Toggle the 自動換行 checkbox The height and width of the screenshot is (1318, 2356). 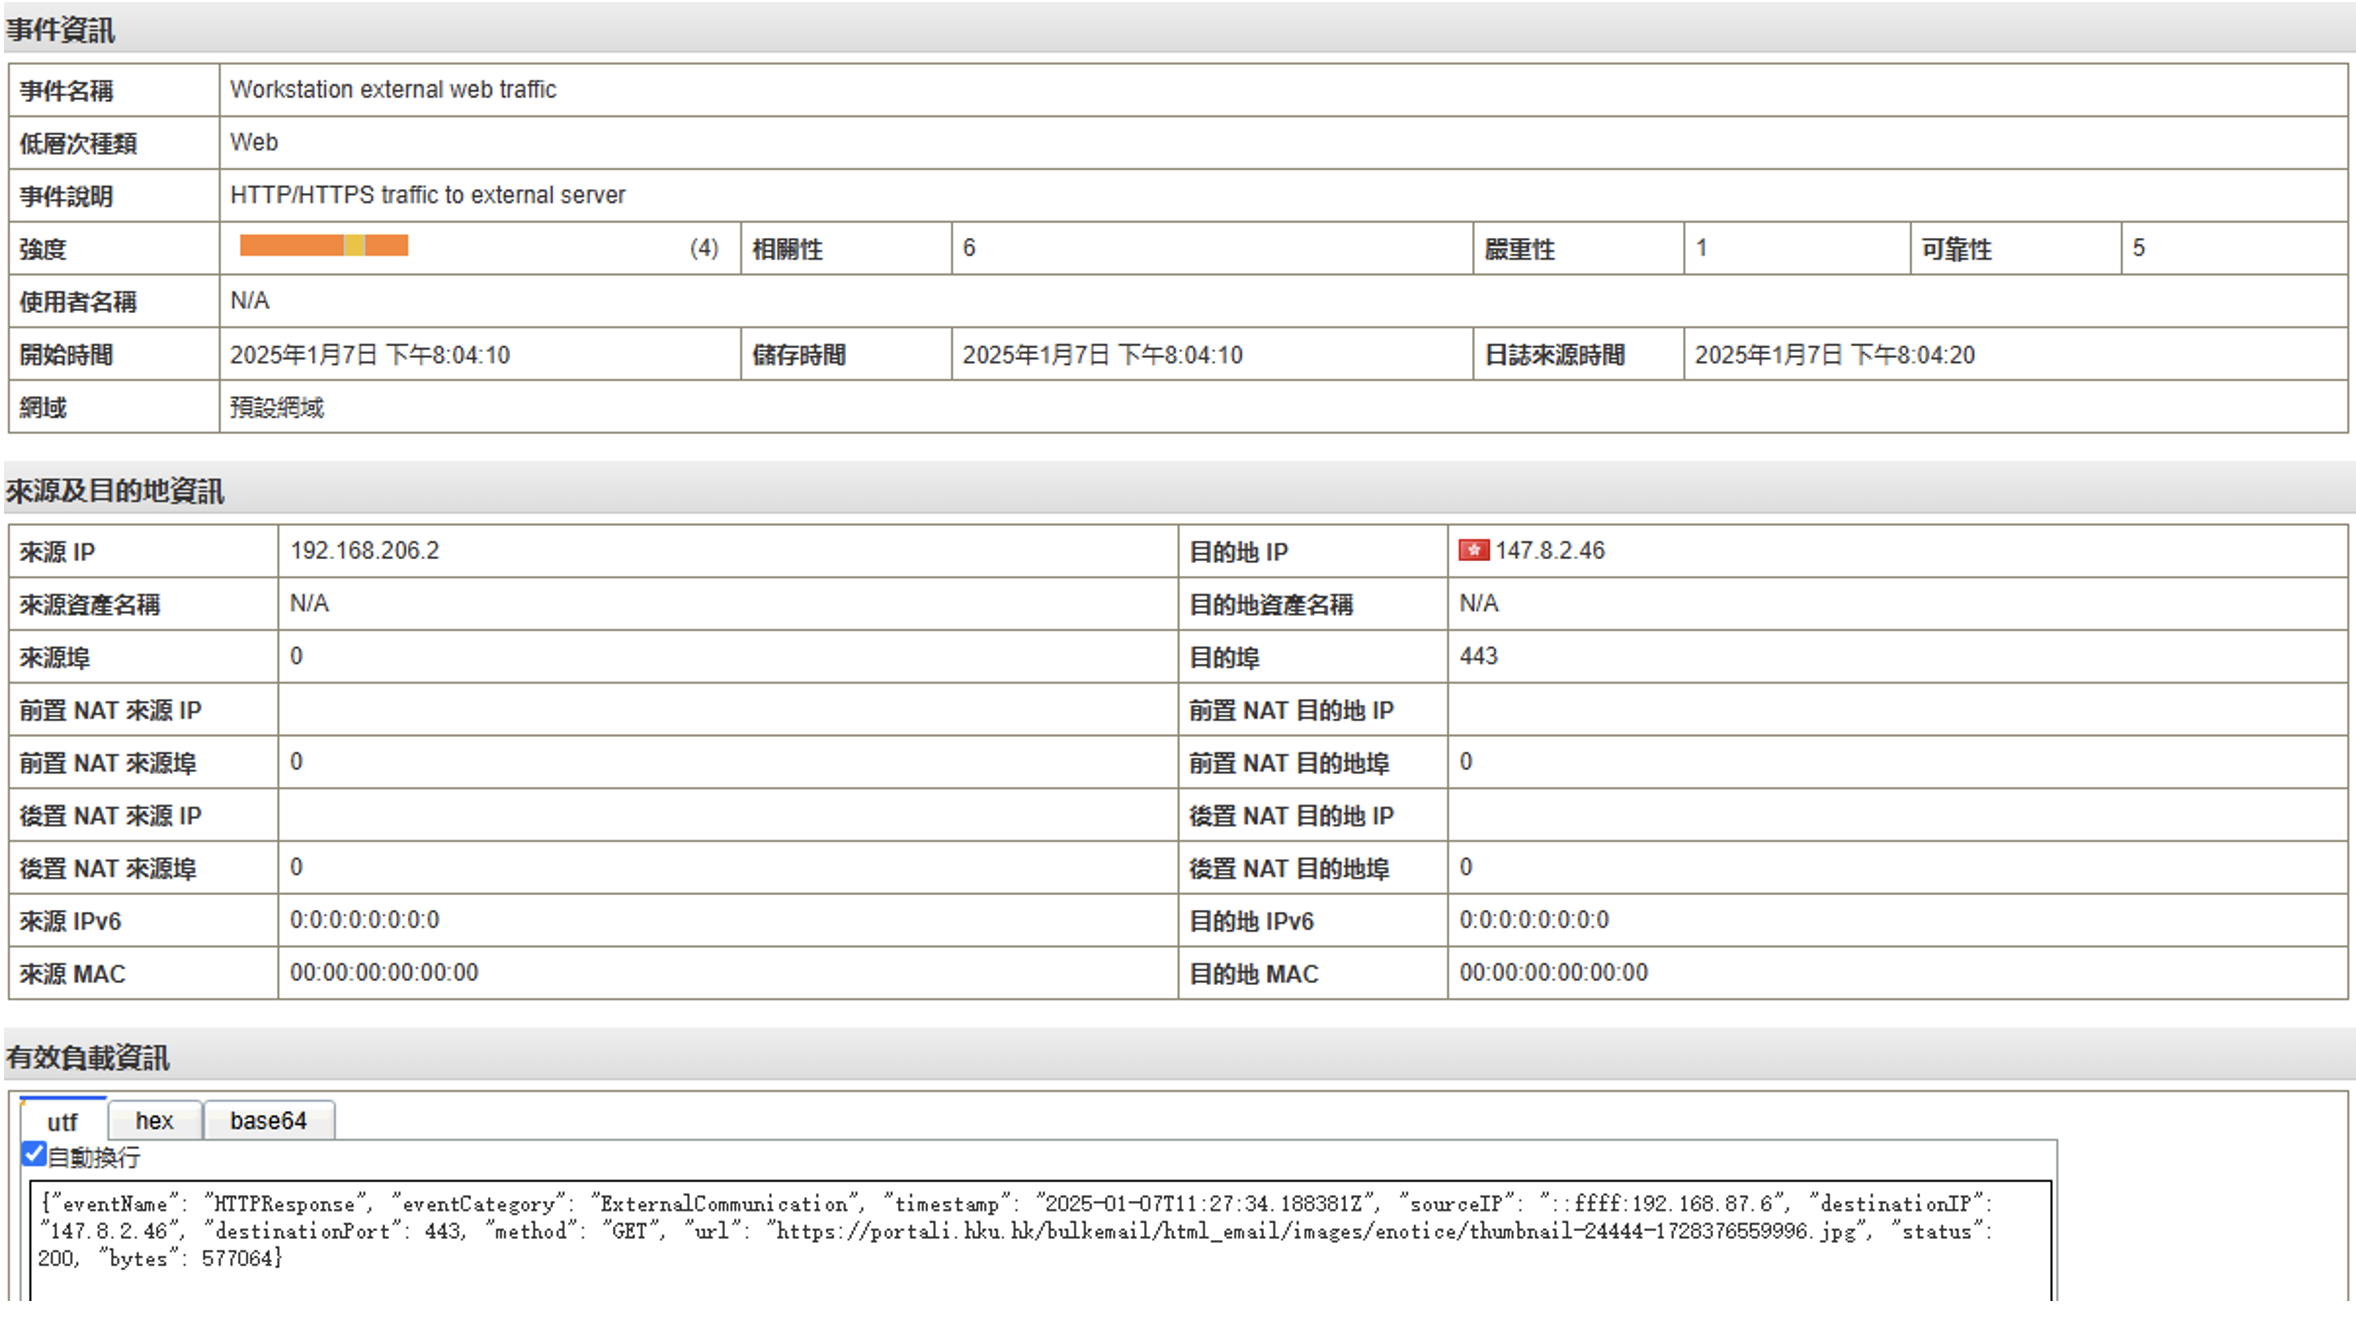(x=34, y=1155)
